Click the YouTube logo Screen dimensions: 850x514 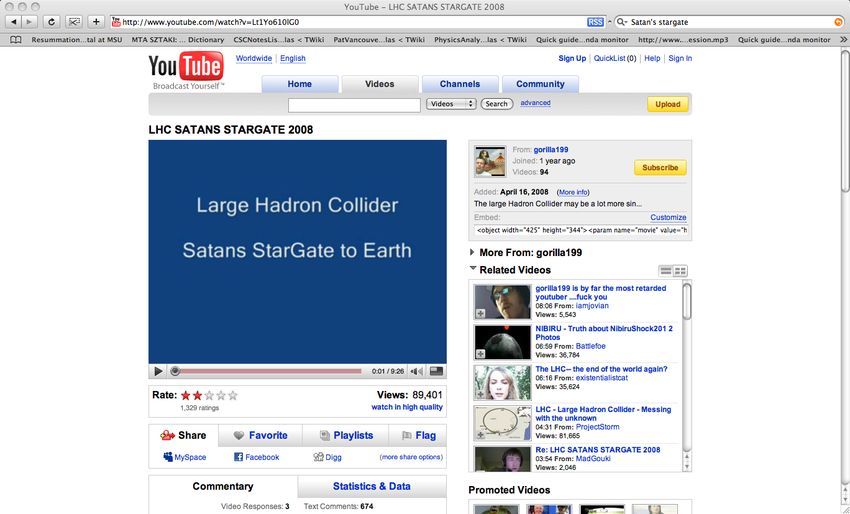click(x=186, y=70)
